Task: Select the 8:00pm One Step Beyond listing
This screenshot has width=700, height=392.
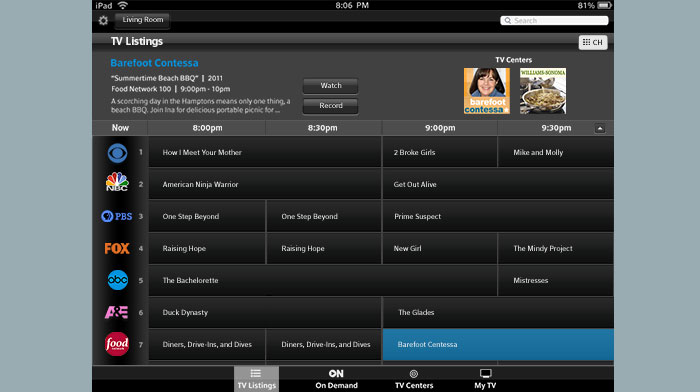Action: pos(207,217)
